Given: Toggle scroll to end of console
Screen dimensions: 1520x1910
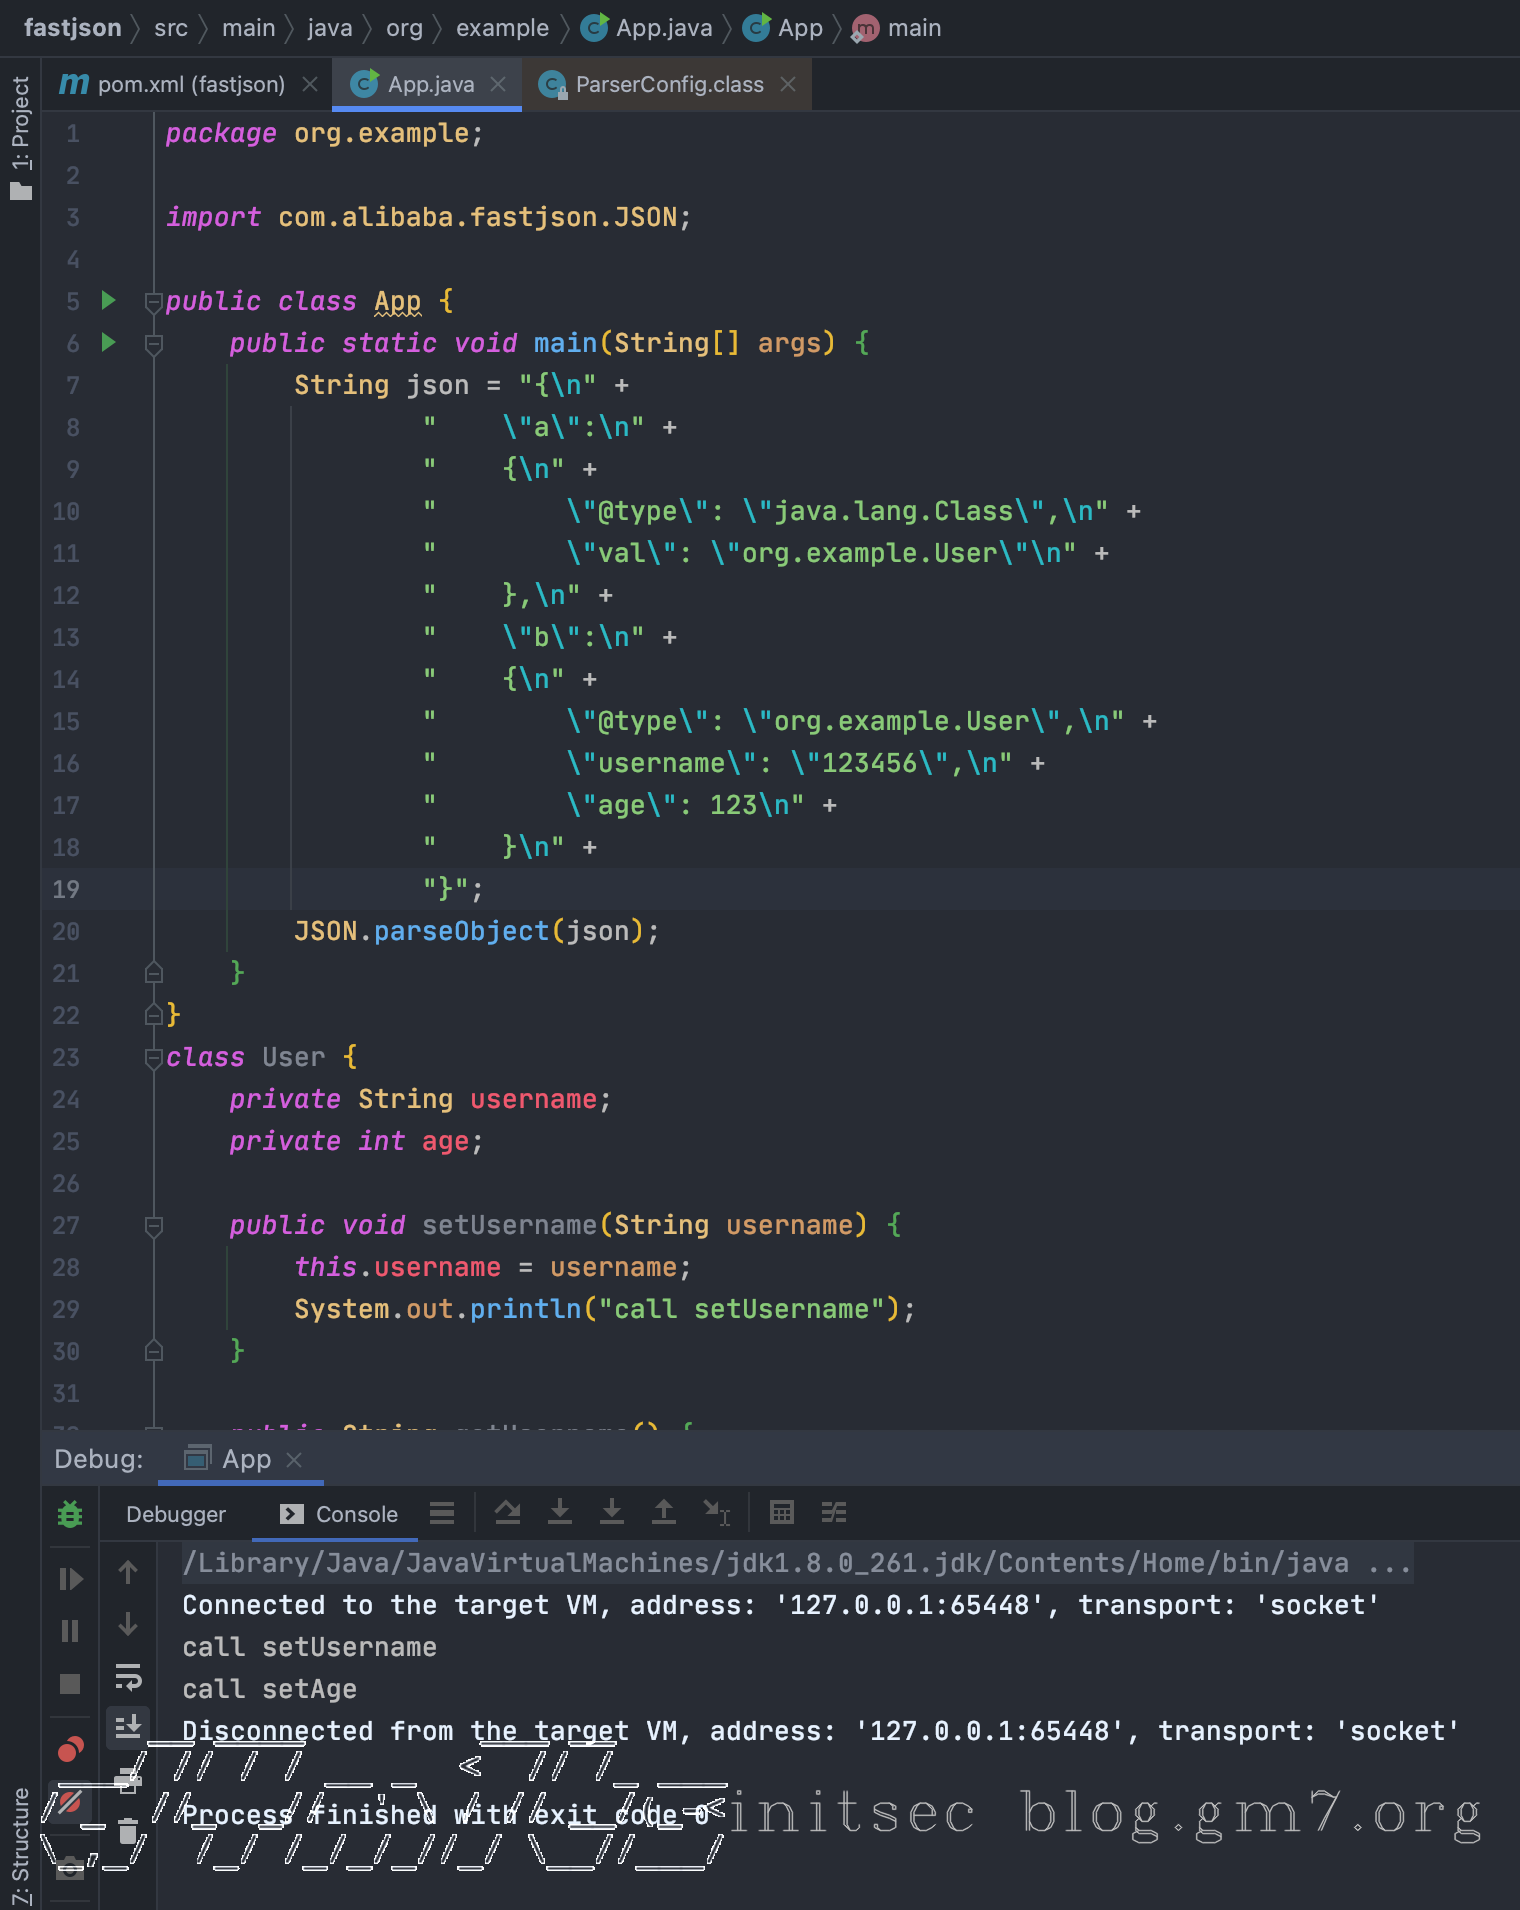Looking at the screenshot, I should (x=128, y=1726).
